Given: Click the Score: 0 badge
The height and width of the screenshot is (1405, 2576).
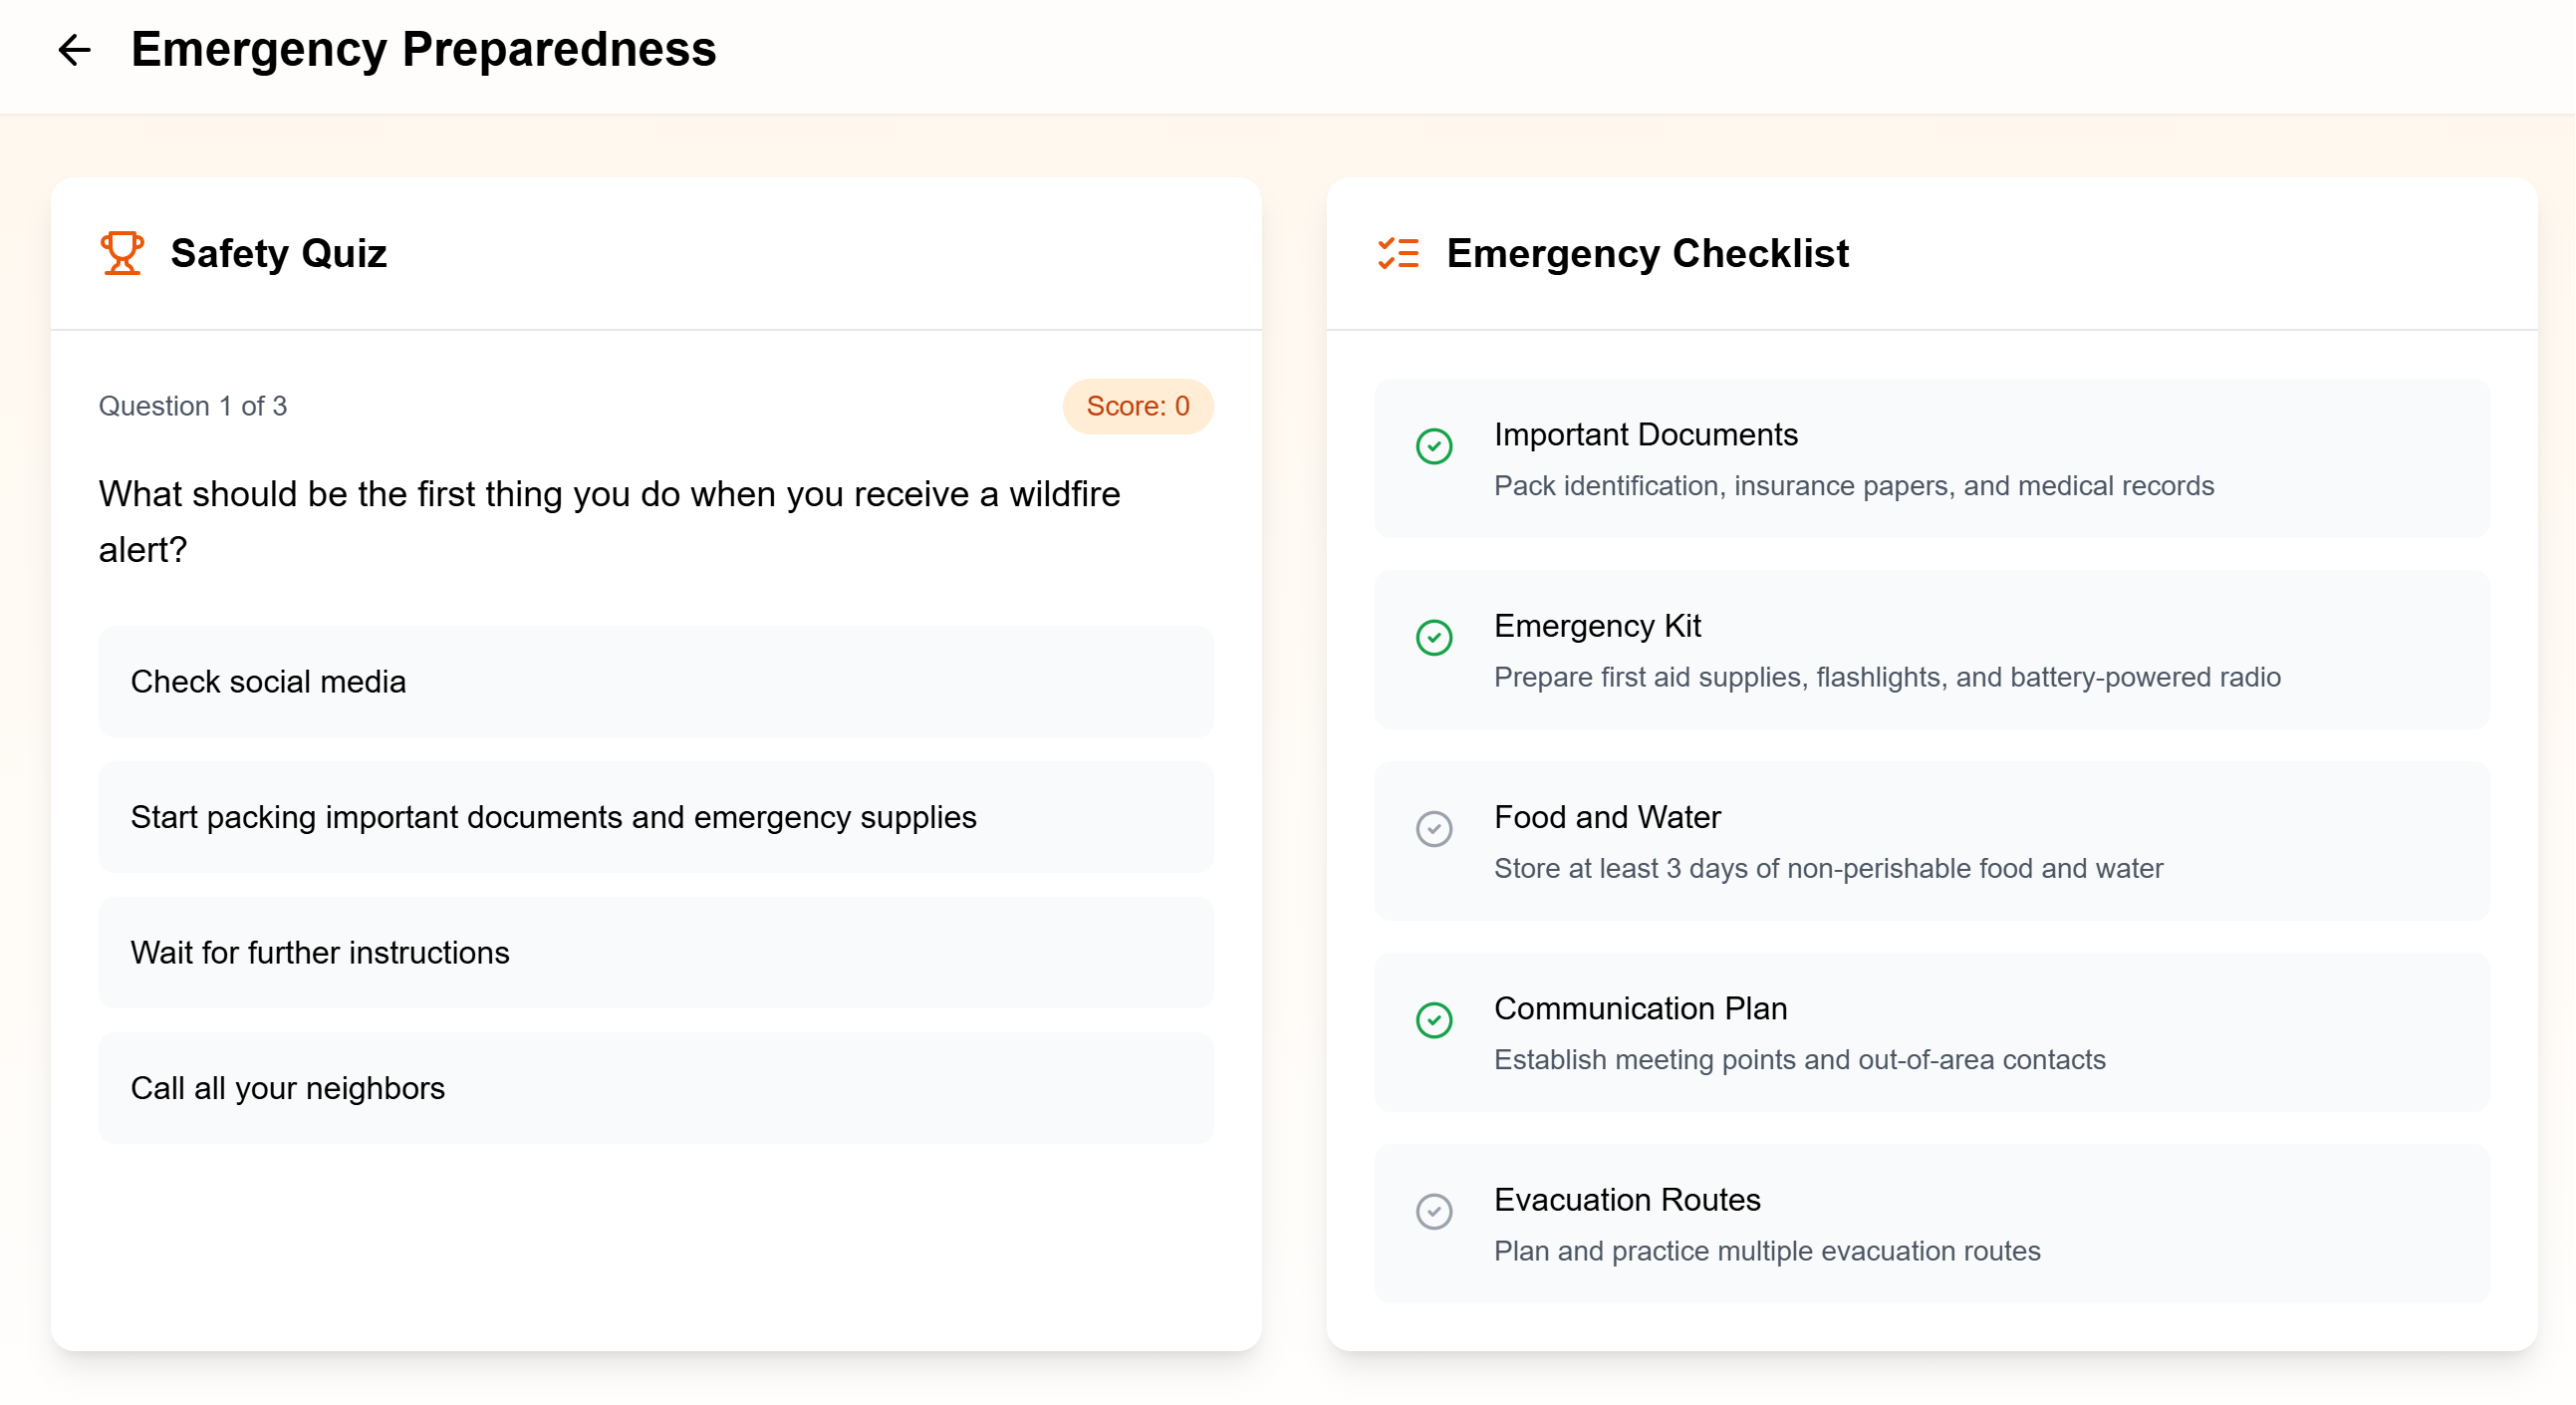Looking at the screenshot, I should point(1137,406).
